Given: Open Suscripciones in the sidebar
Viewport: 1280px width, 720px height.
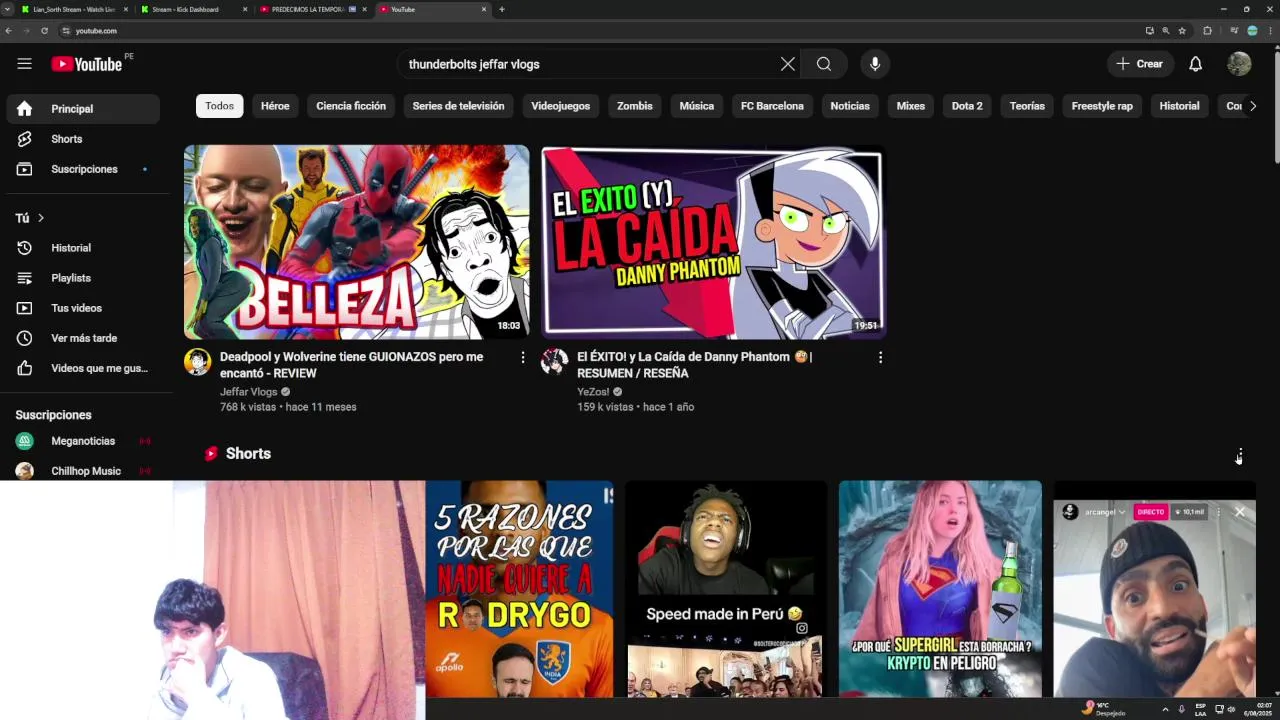Looking at the screenshot, I should pyautogui.click(x=83, y=169).
